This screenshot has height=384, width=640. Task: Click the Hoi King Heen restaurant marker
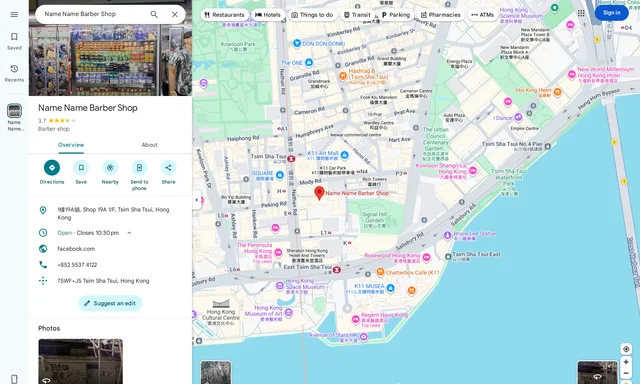coord(557,92)
